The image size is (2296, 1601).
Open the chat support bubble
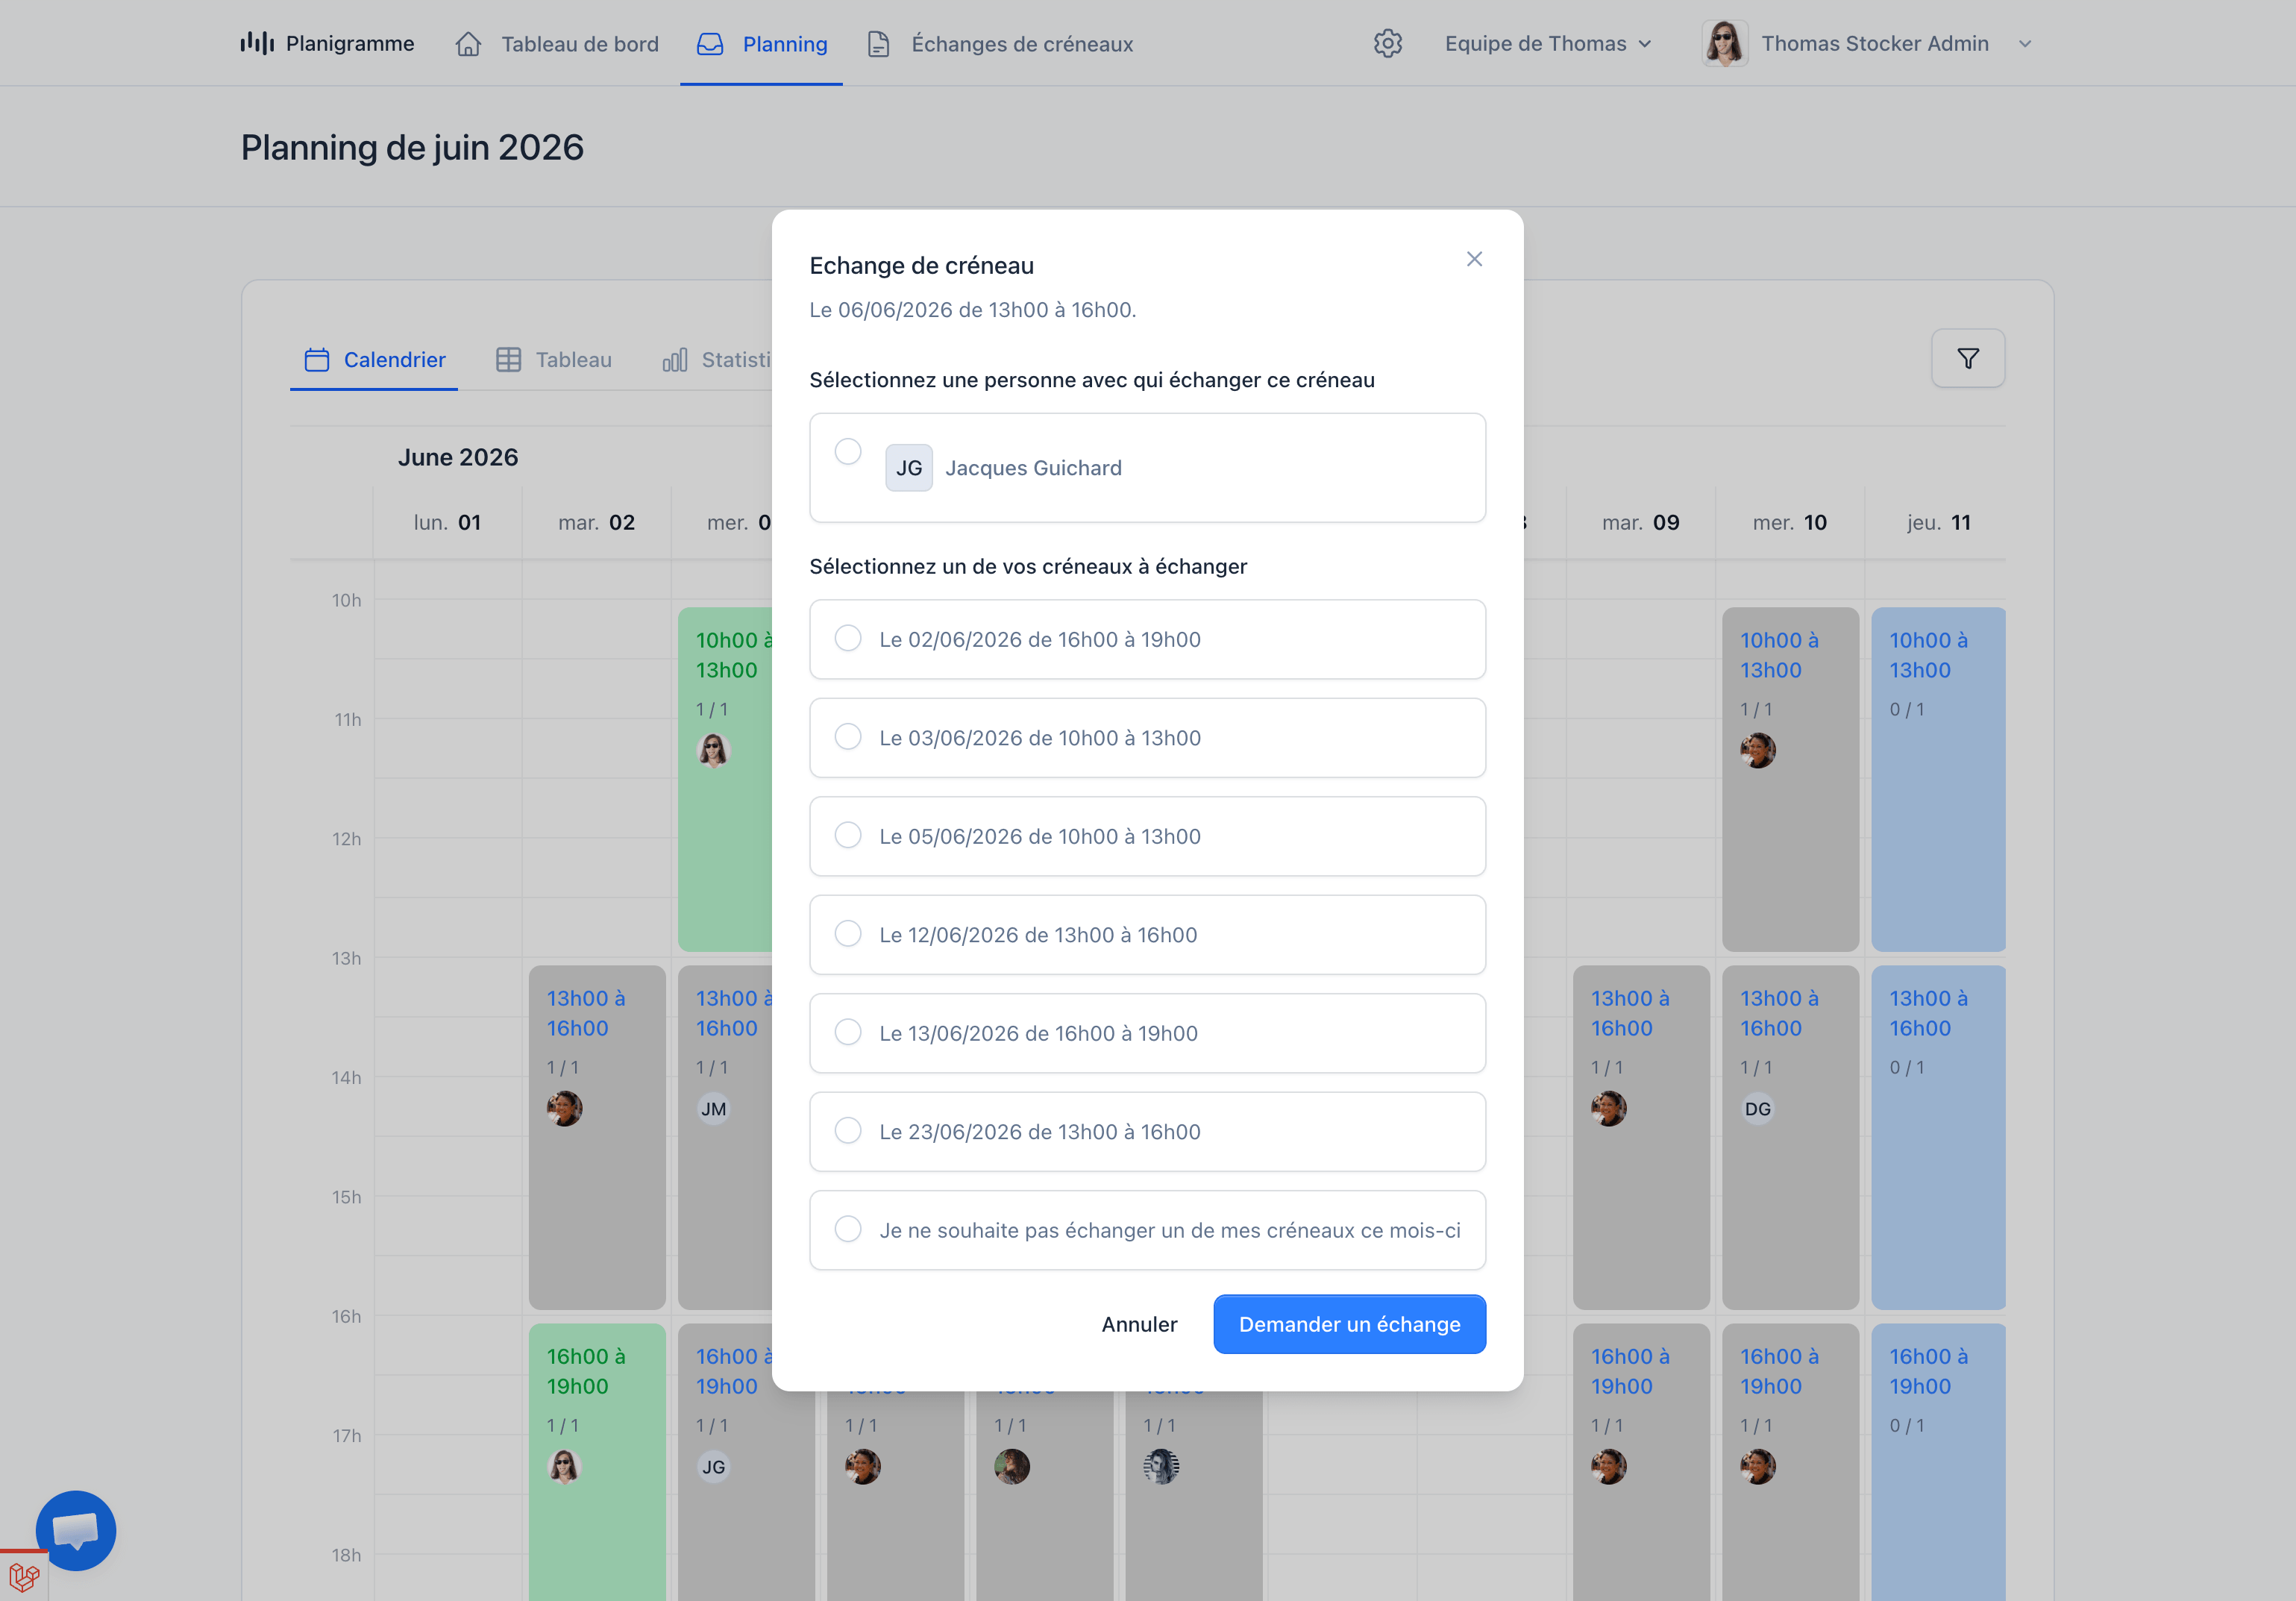[76, 1530]
